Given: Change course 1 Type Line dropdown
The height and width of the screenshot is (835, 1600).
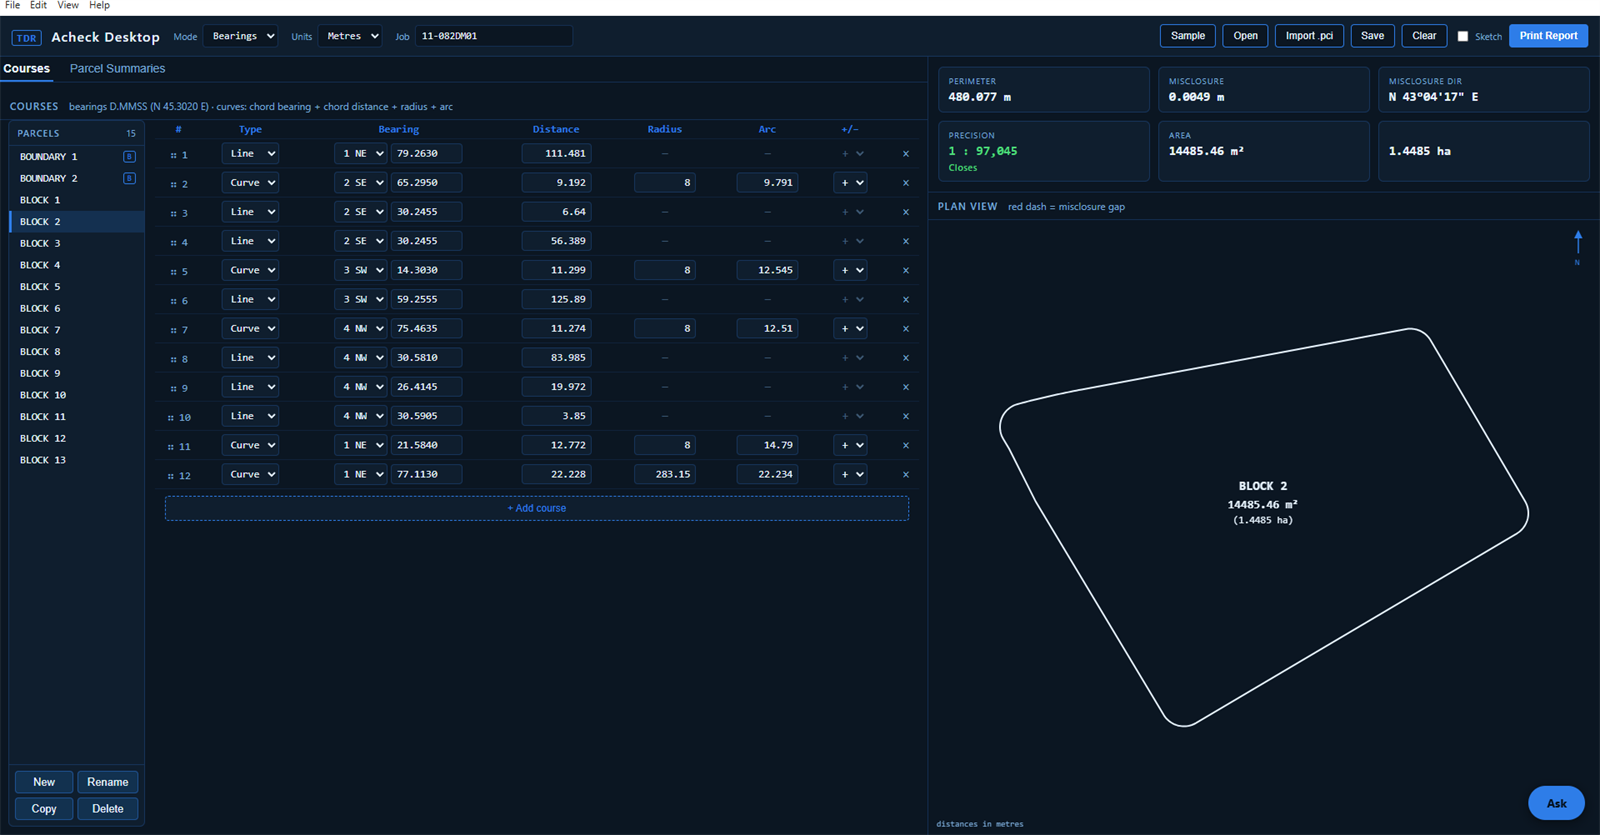Looking at the screenshot, I should point(250,154).
